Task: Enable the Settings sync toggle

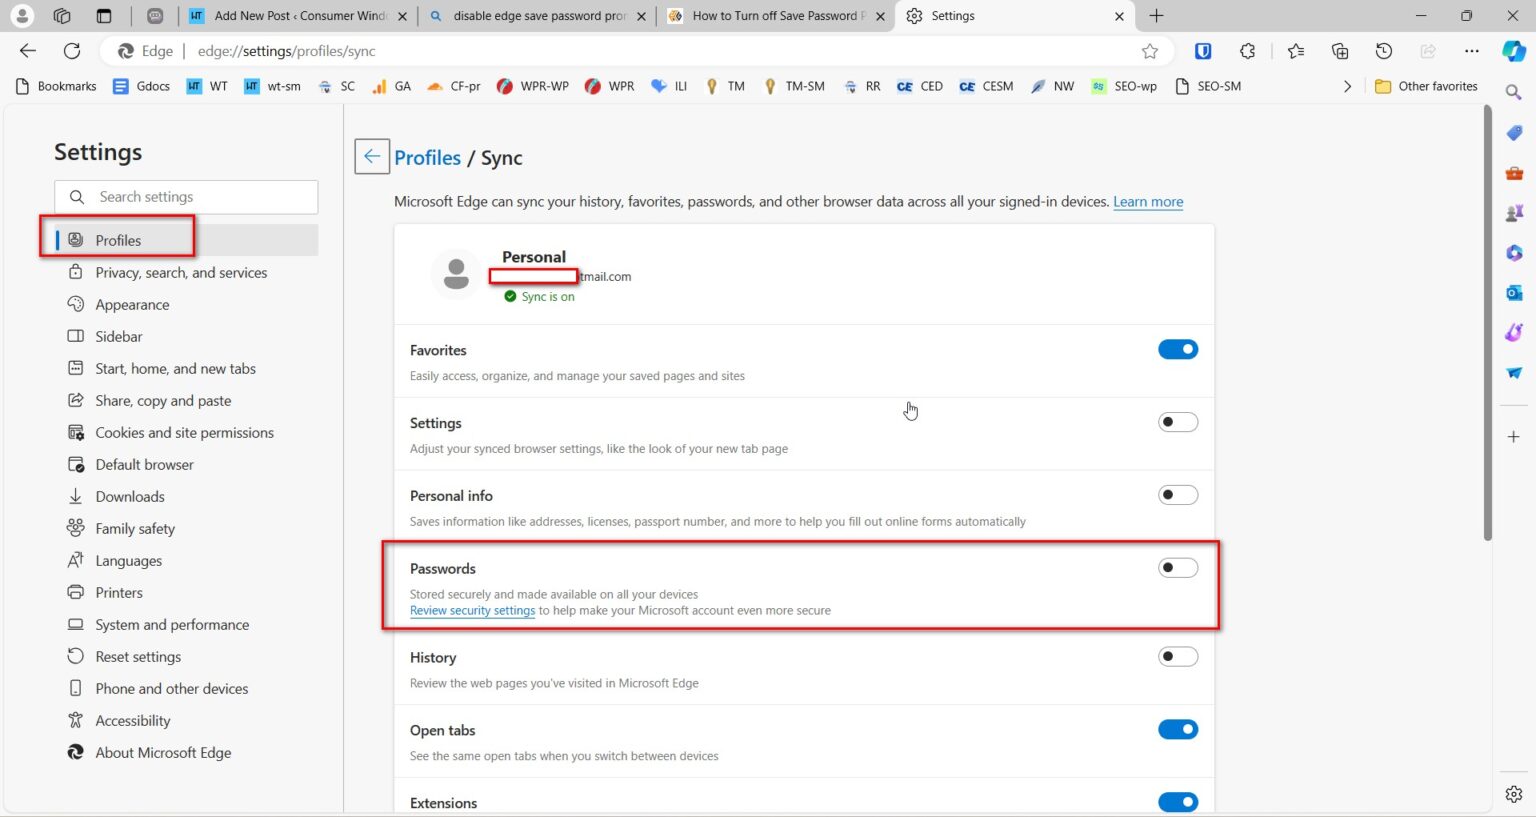Action: point(1178,422)
